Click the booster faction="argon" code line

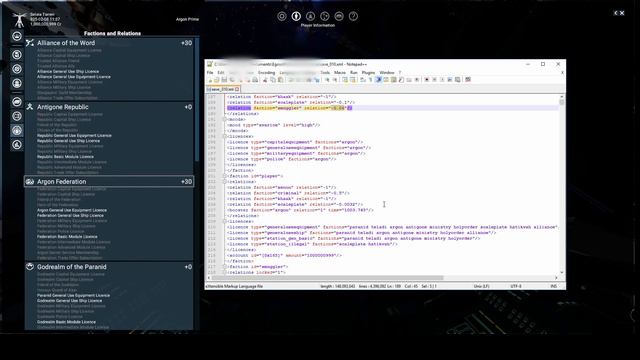[x=300, y=210]
